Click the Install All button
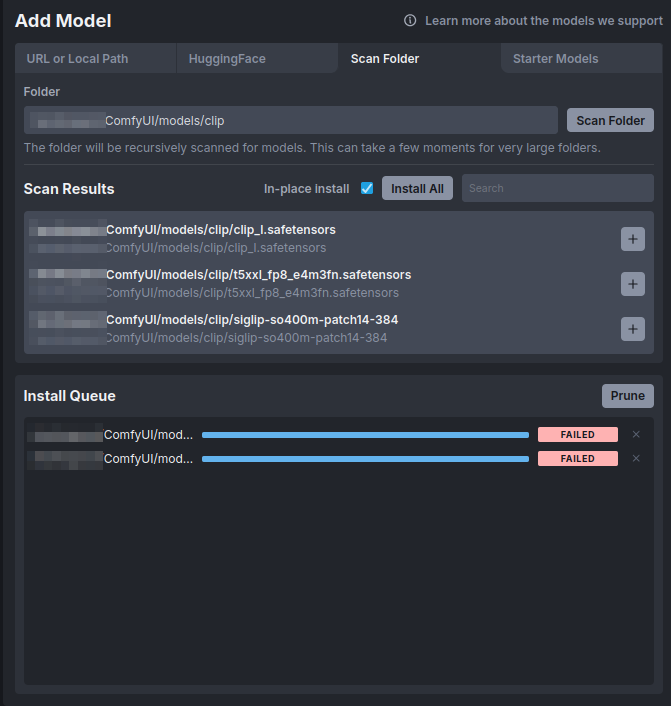 [417, 188]
